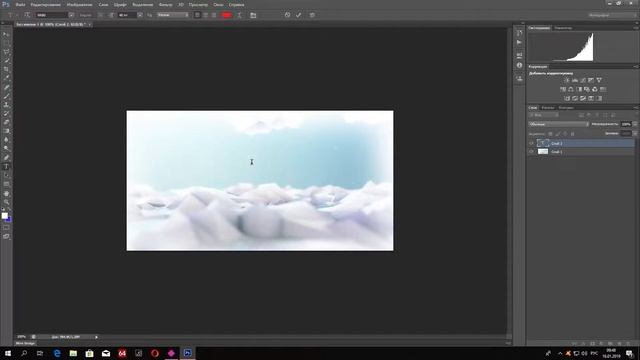Toggle left text alignment
Image resolution: width=640 pixels, height=360 pixels.
(x=197, y=15)
